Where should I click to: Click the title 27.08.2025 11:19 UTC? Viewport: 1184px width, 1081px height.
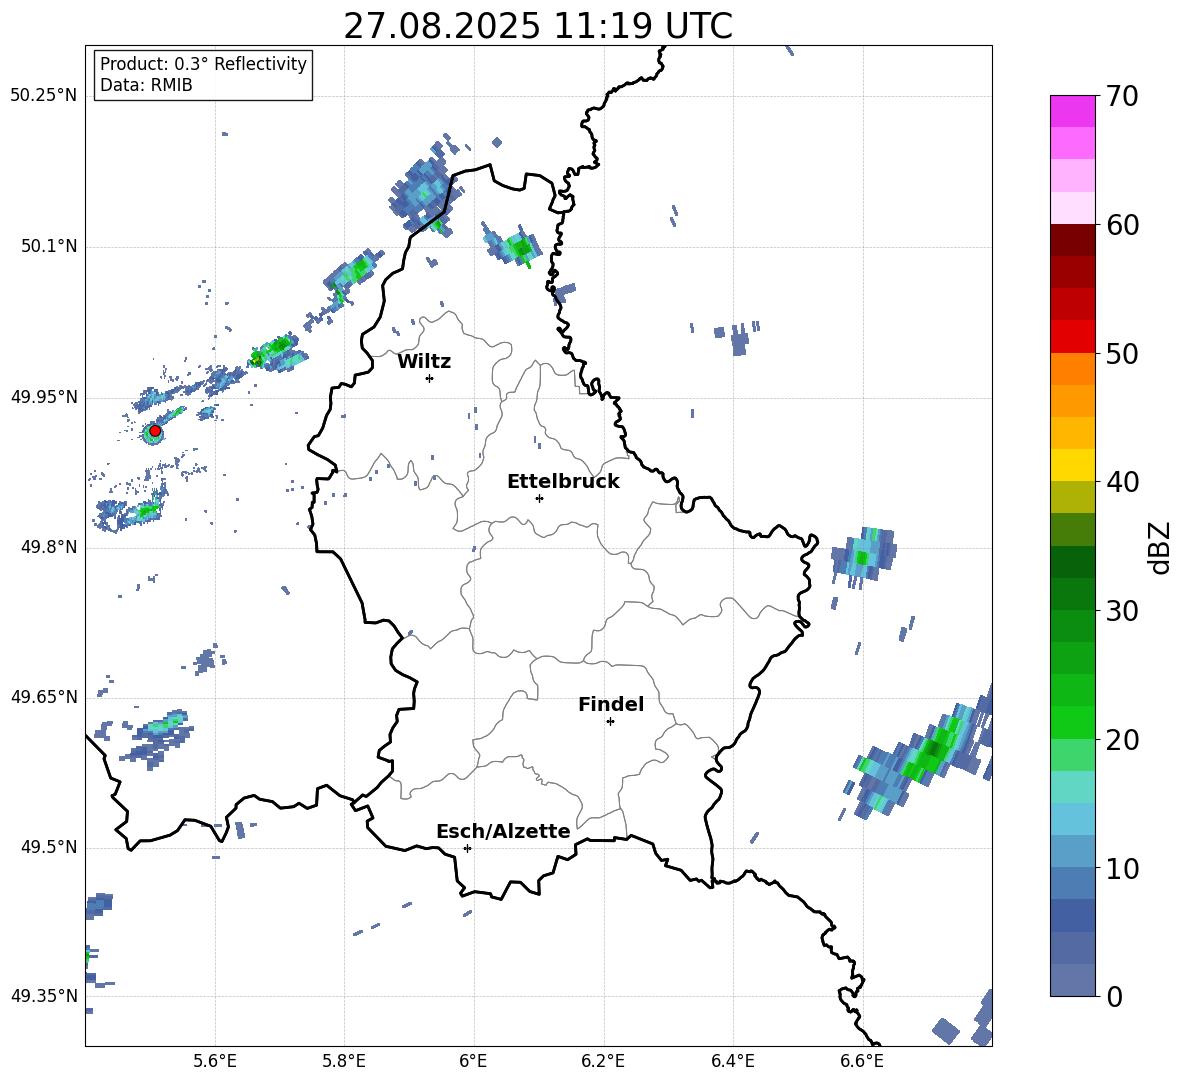(x=538, y=26)
